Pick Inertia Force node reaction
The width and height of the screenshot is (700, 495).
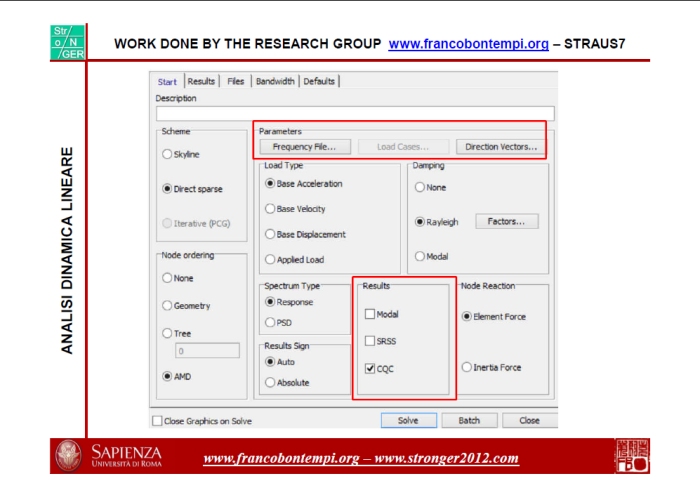coord(467,368)
